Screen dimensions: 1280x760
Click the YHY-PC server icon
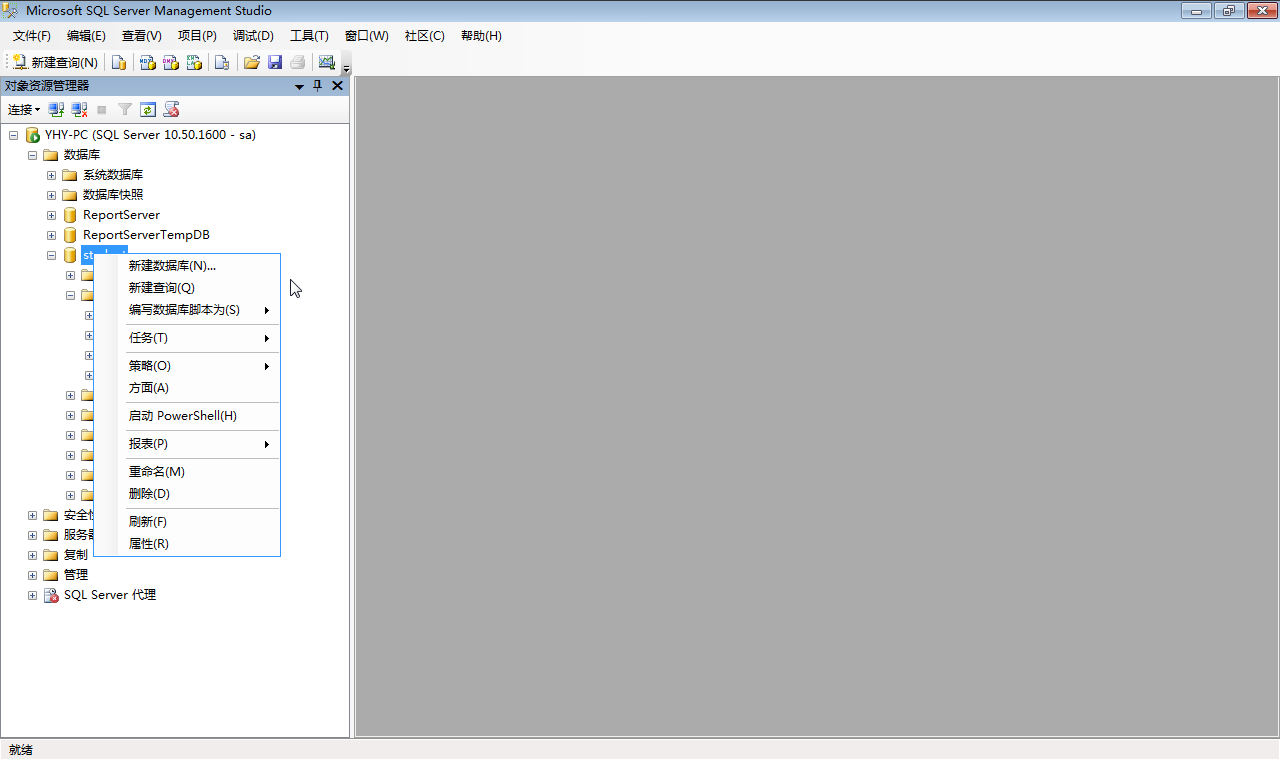coord(32,135)
